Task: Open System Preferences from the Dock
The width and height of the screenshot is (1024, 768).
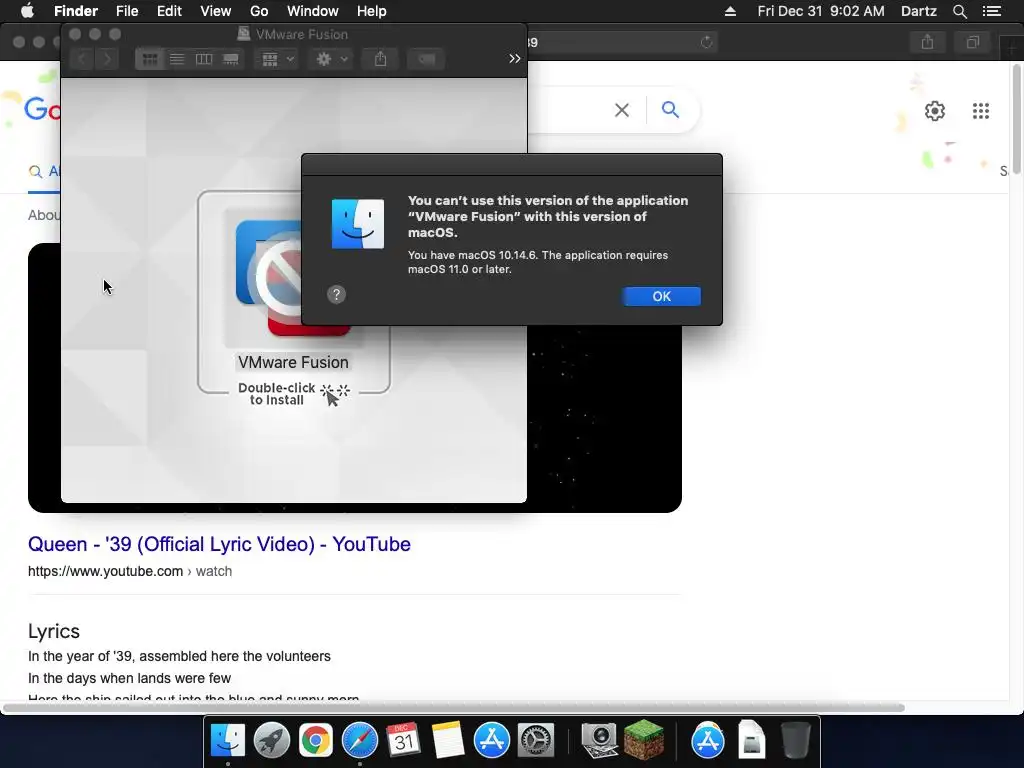Action: [x=536, y=741]
